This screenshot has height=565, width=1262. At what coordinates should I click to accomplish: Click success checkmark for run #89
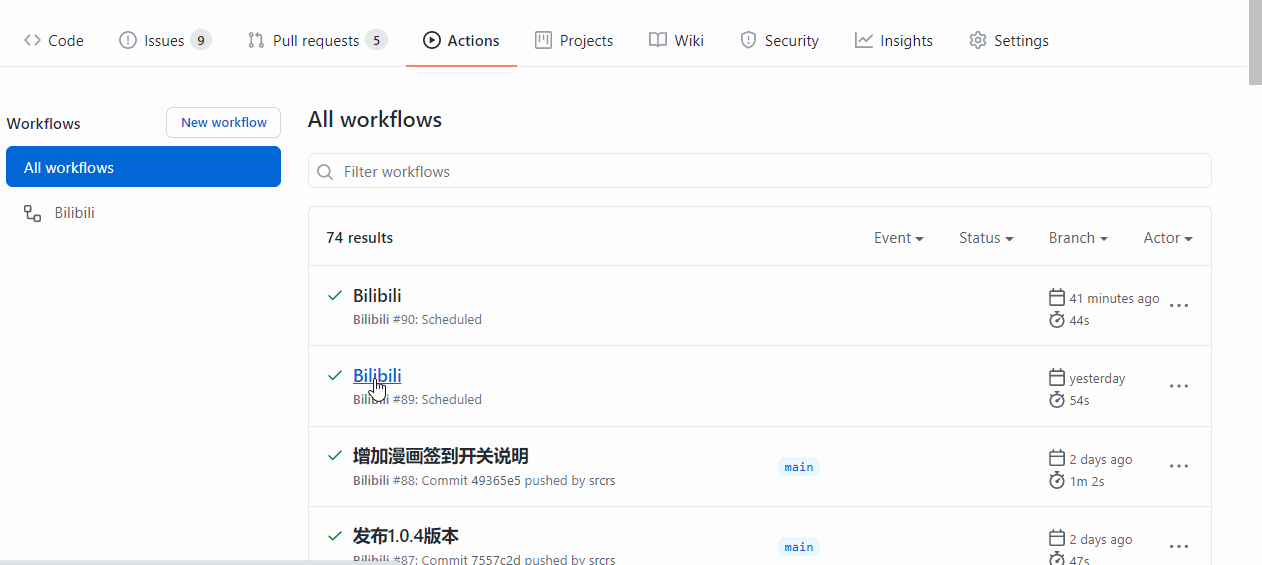tap(335, 375)
